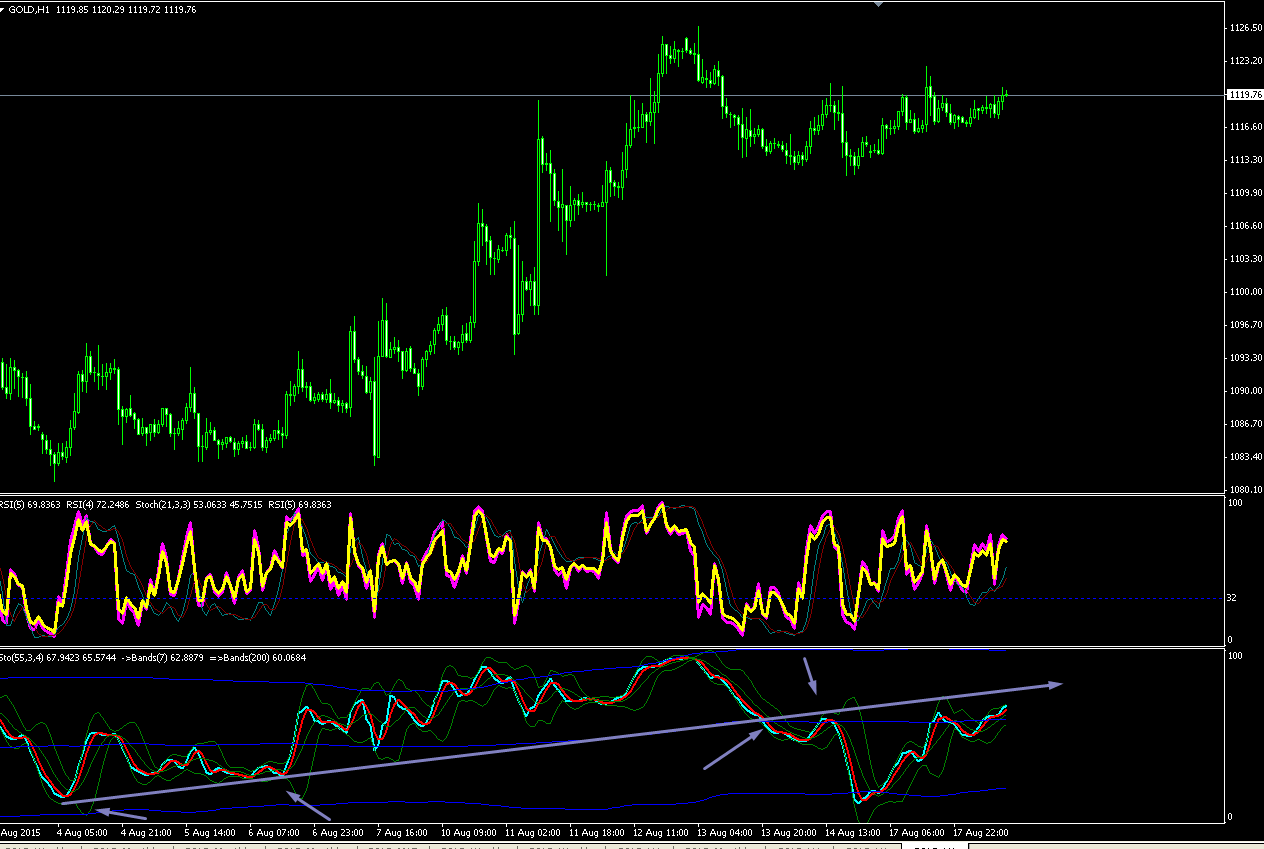Click the 13 Aug 20:00 time label
Screen dimensions: 1264x849
(x=789, y=832)
